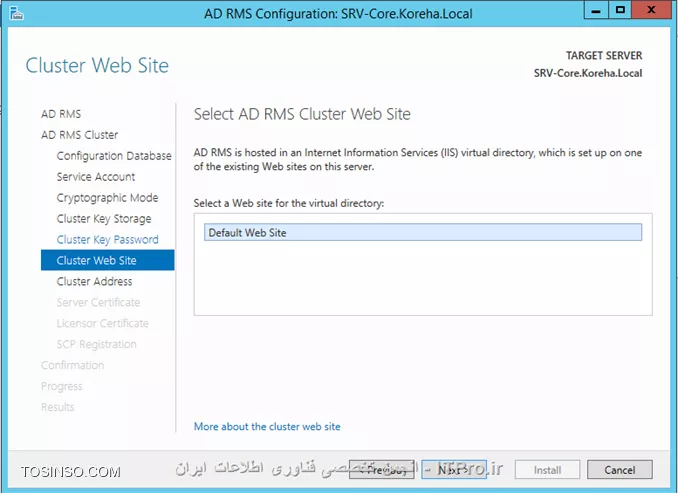Open the Cluster Key Storage step
The image size is (678, 493).
[104, 218]
